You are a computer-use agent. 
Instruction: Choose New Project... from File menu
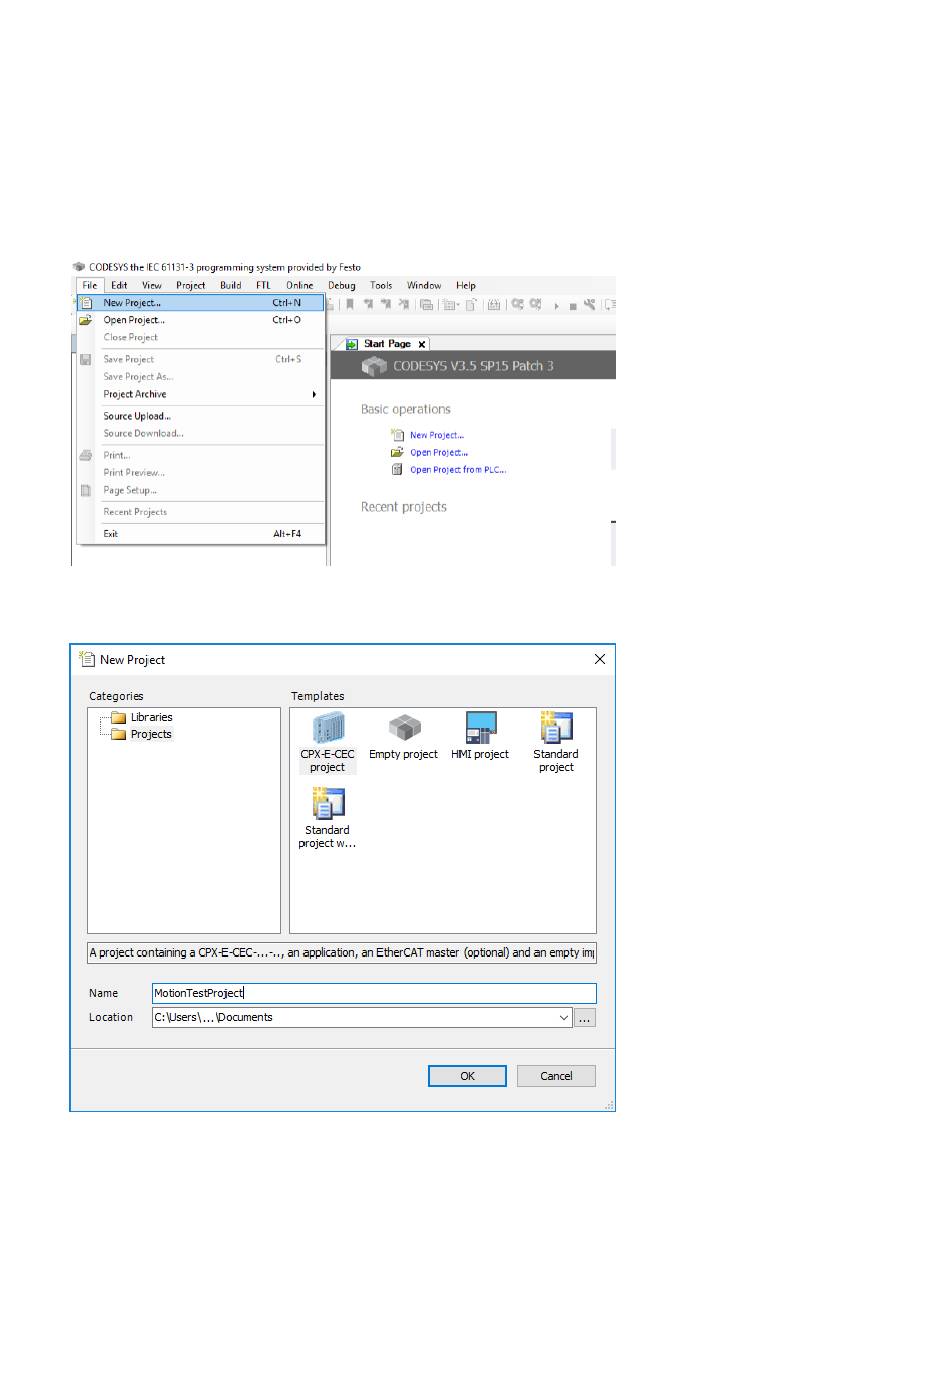click(x=132, y=303)
